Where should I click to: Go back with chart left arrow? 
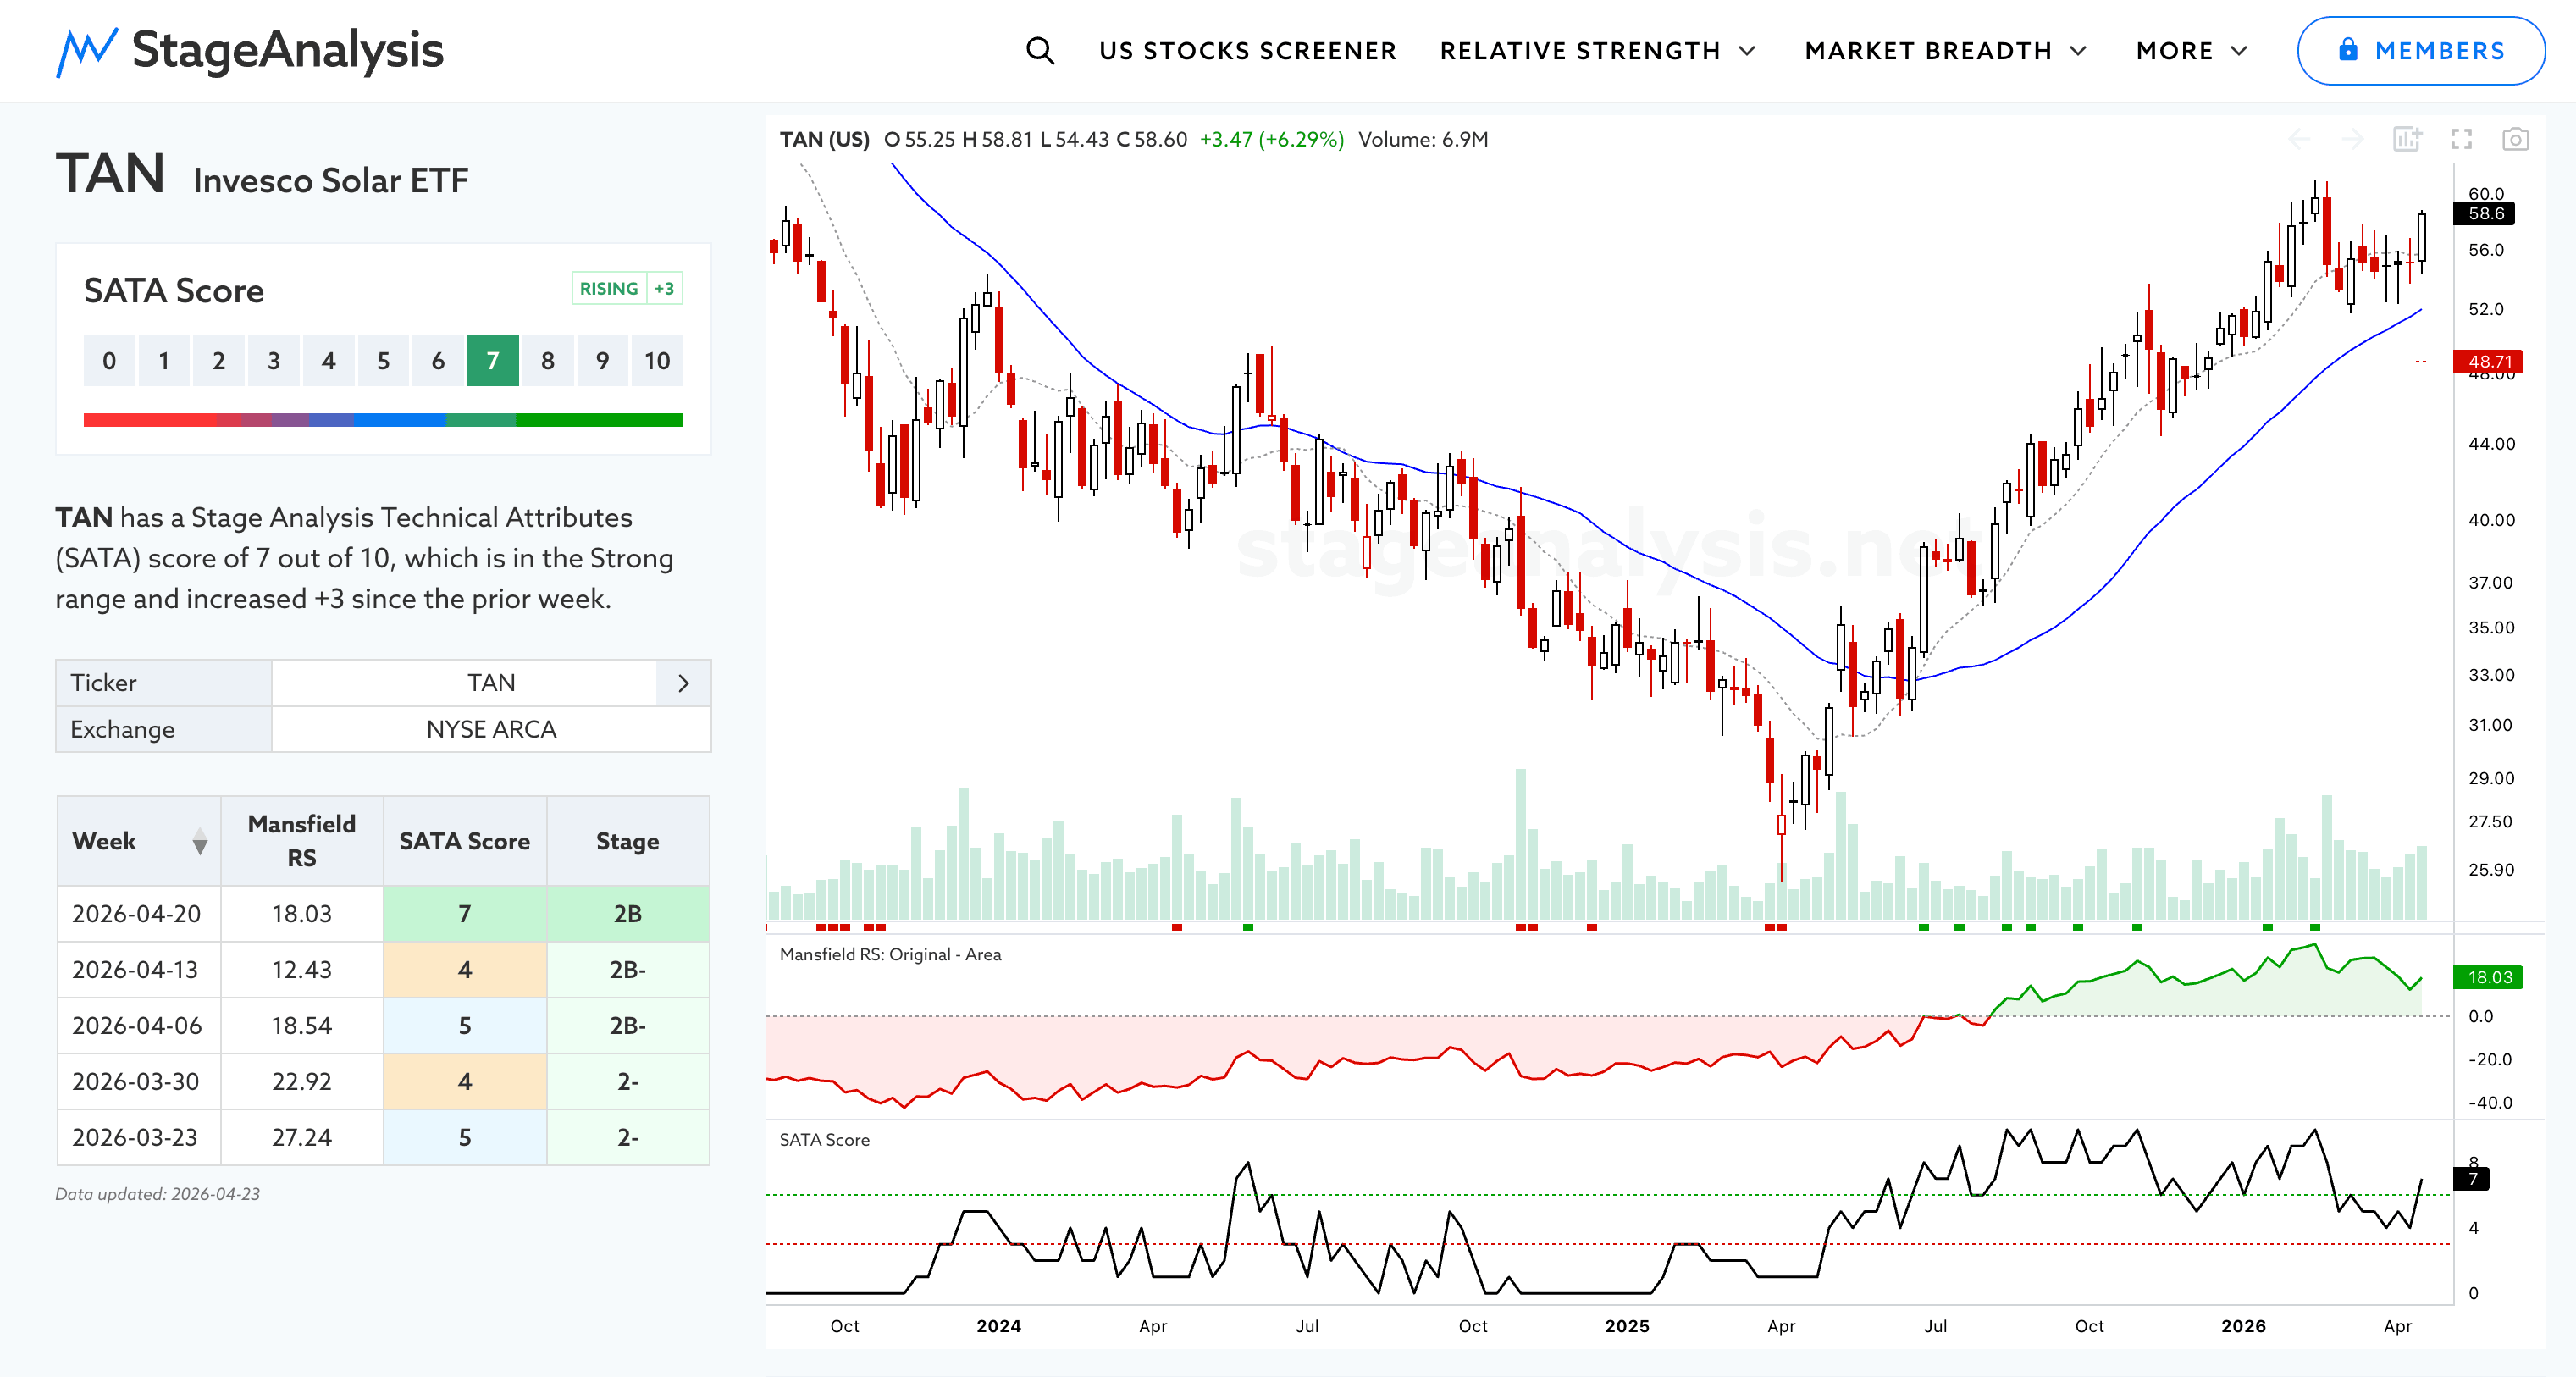2299,139
